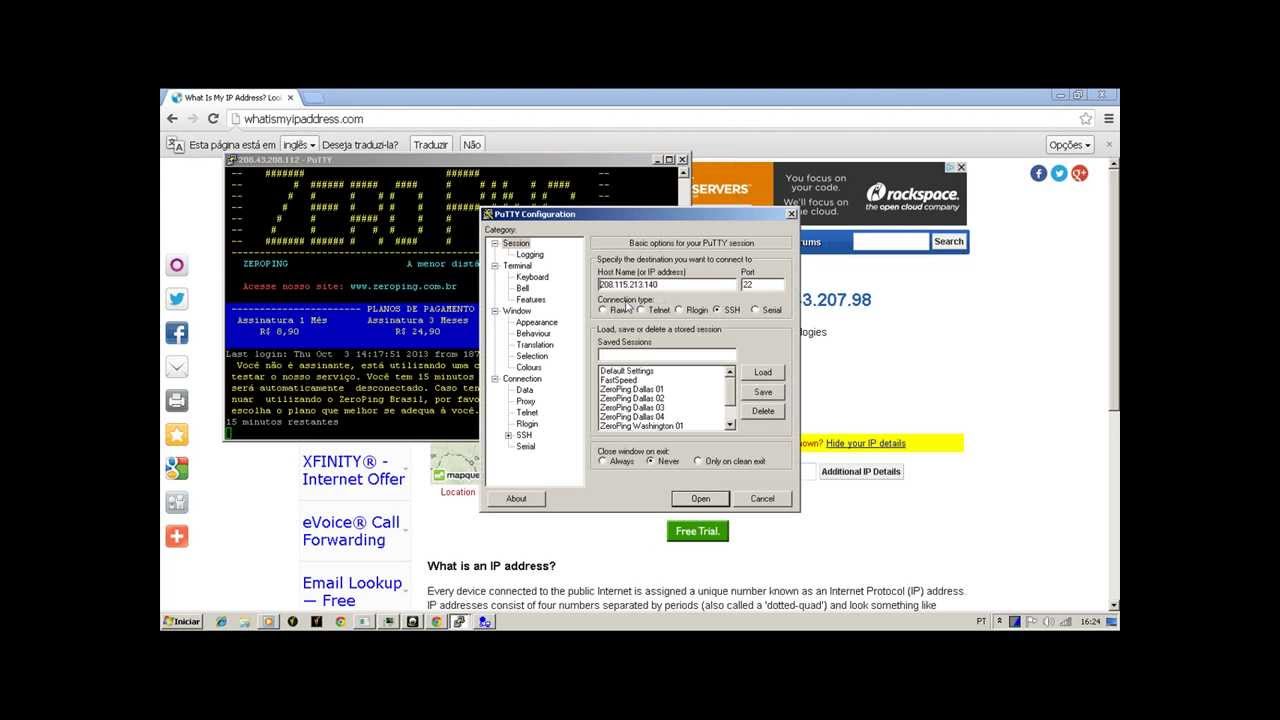Select the Appearance category
The image size is (1280, 720).
[537, 322]
